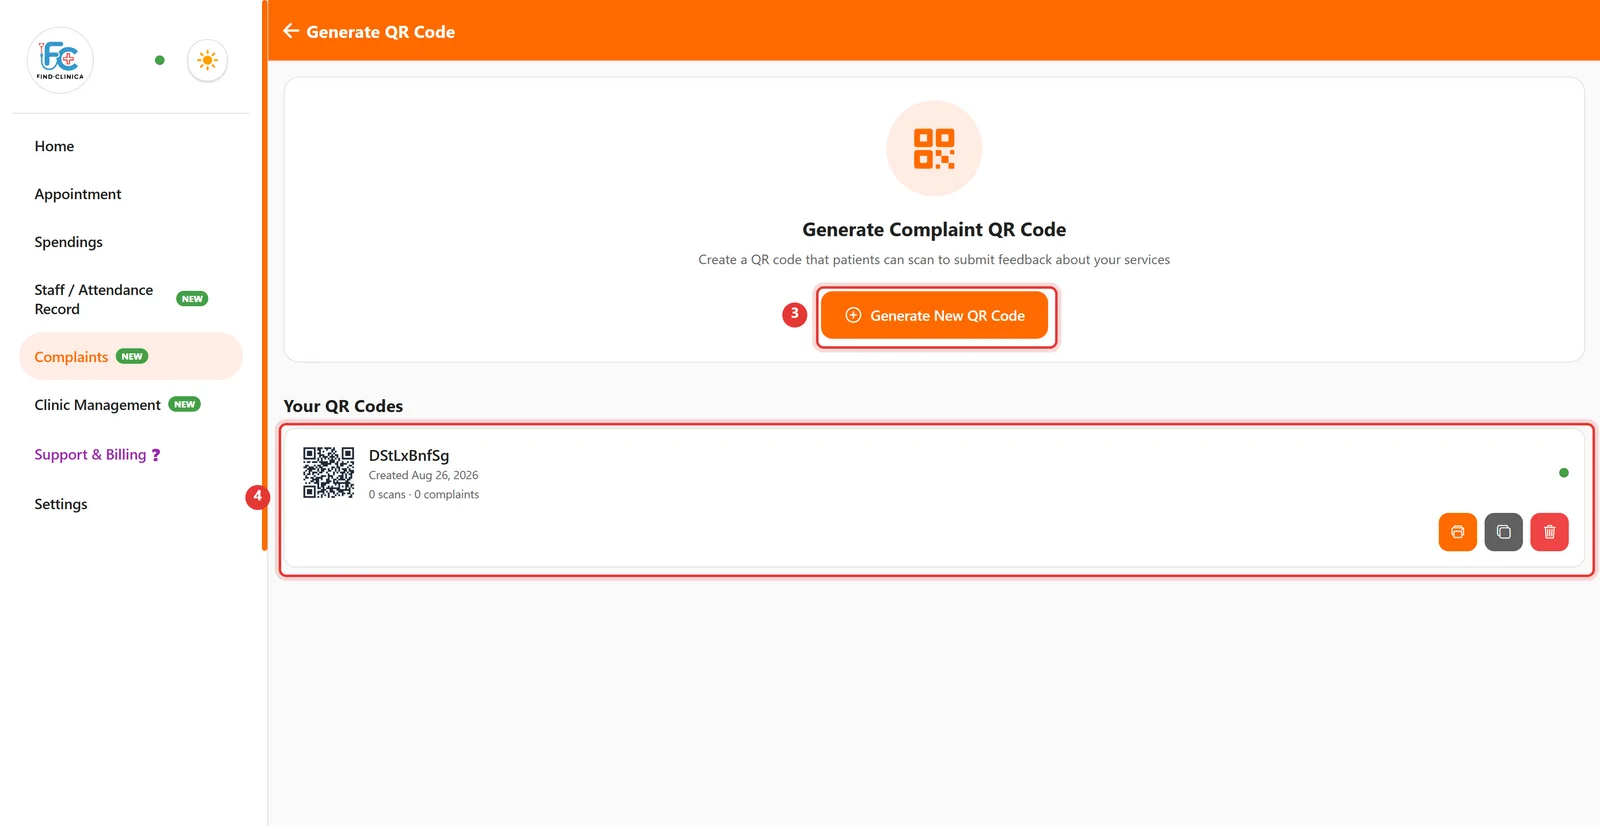Delete the DStLxBnfSg QR code
Screen dimensions: 1600x830
(1550, 532)
